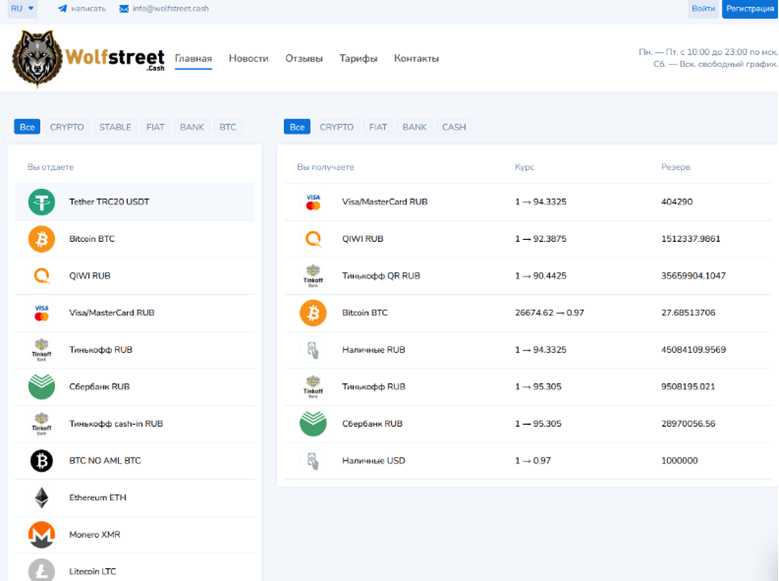Select the CASH filter tab

pos(454,127)
